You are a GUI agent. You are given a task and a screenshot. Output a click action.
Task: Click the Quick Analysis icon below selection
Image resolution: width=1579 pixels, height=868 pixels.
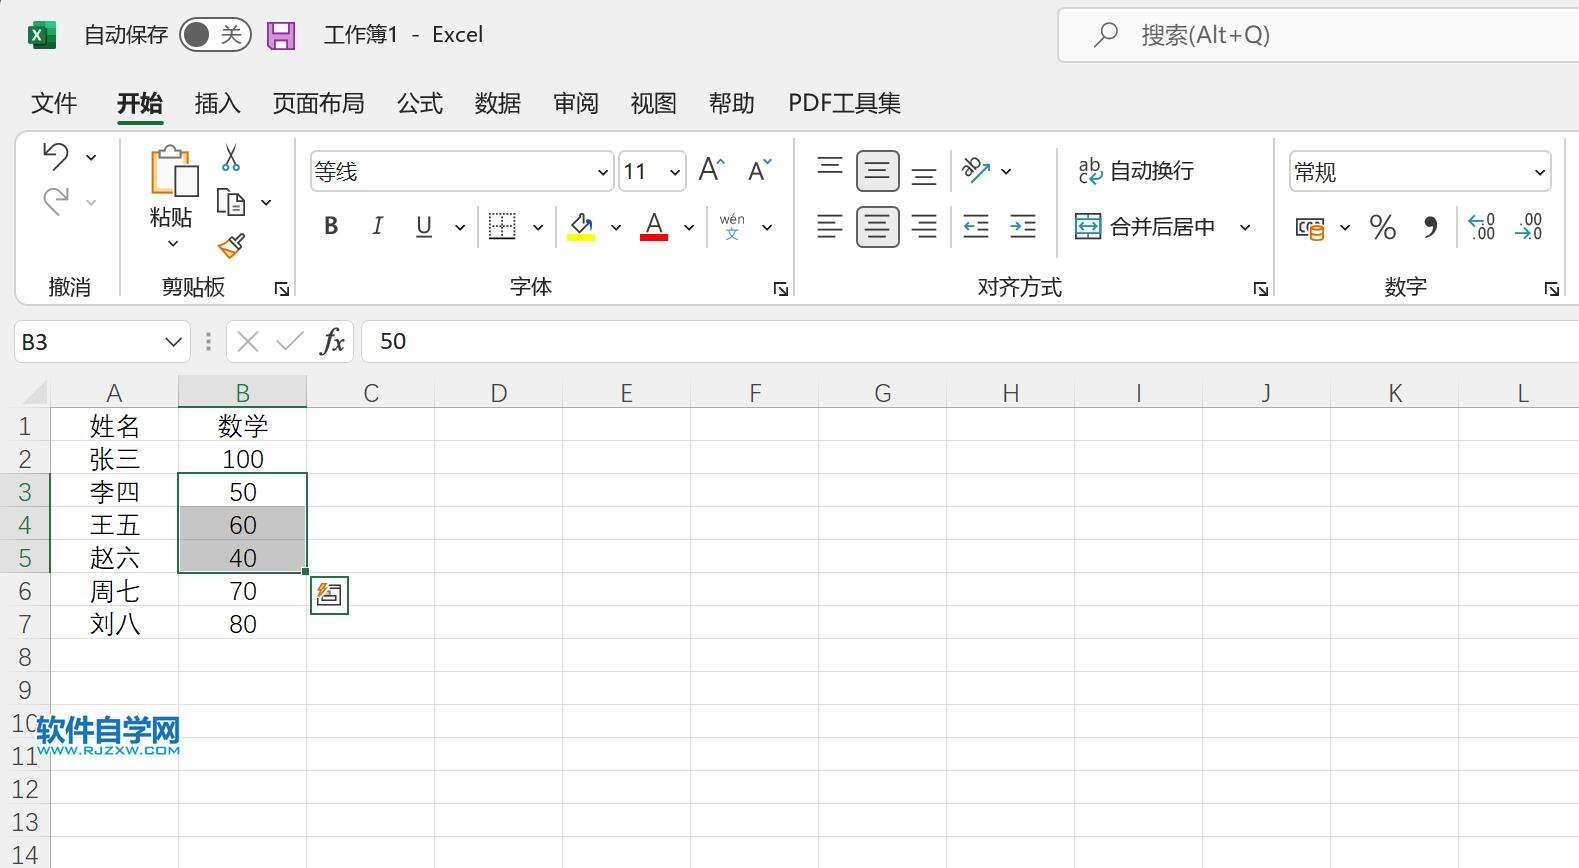click(x=329, y=595)
